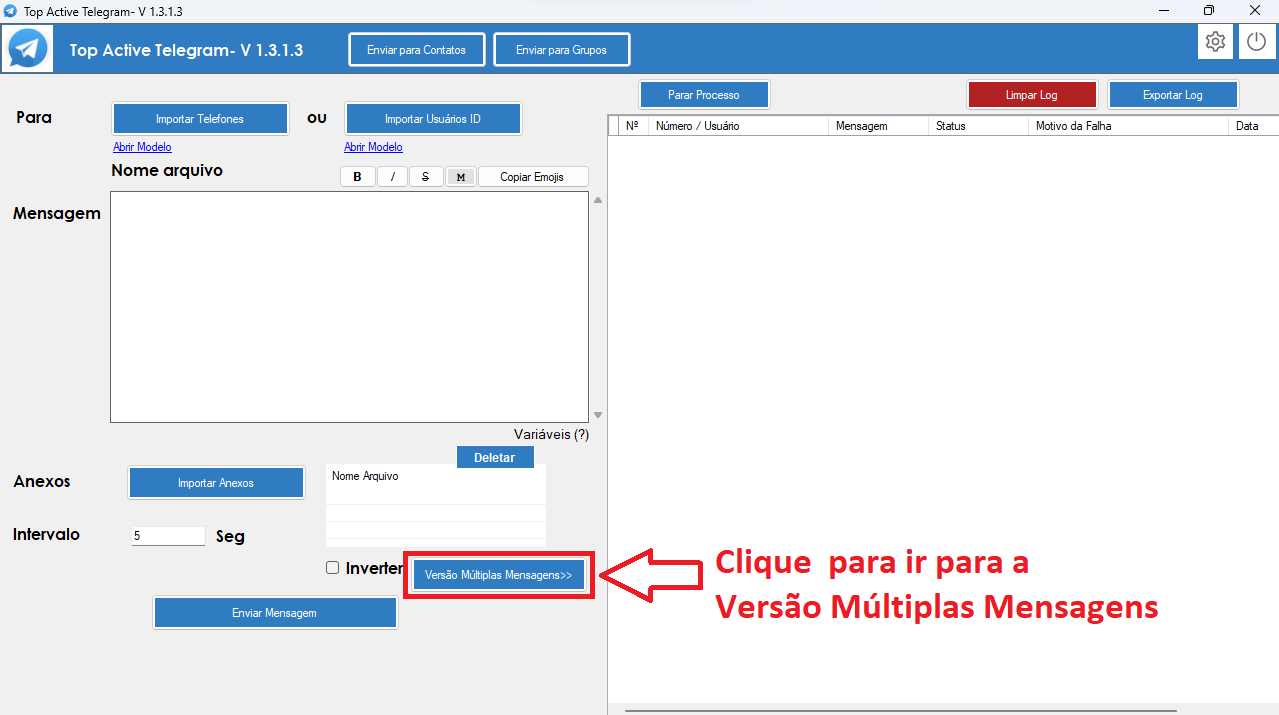Toggle the Inverter checkbox
The image size is (1279, 715).
[333, 568]
